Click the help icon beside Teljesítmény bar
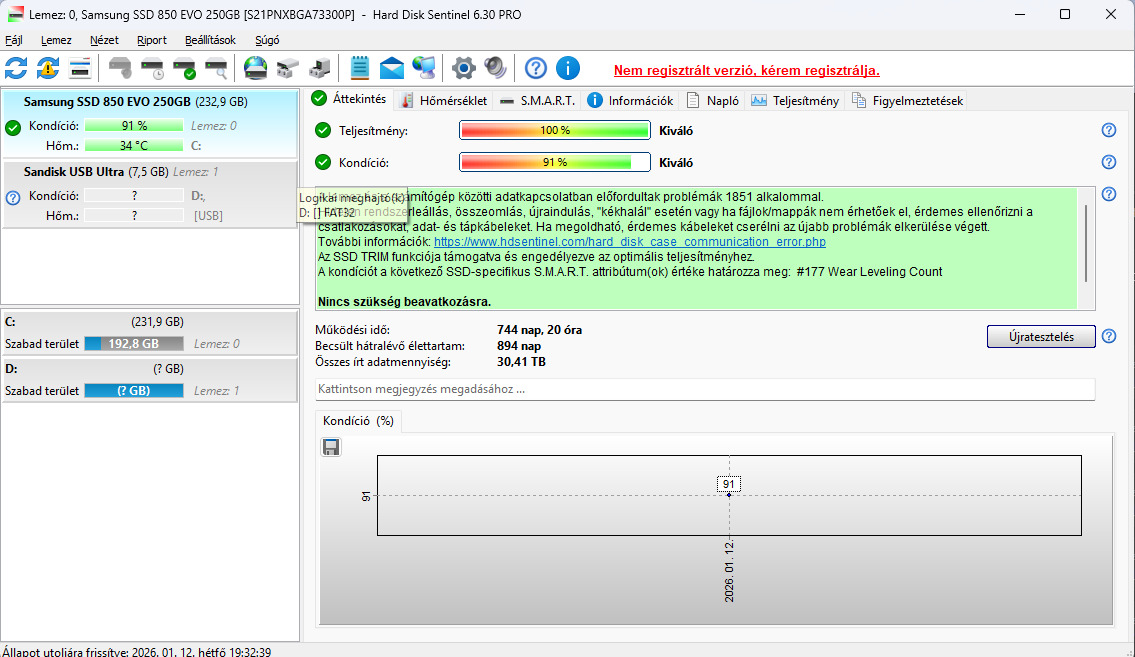The image size is (1135, 657). click(1108, 130)
